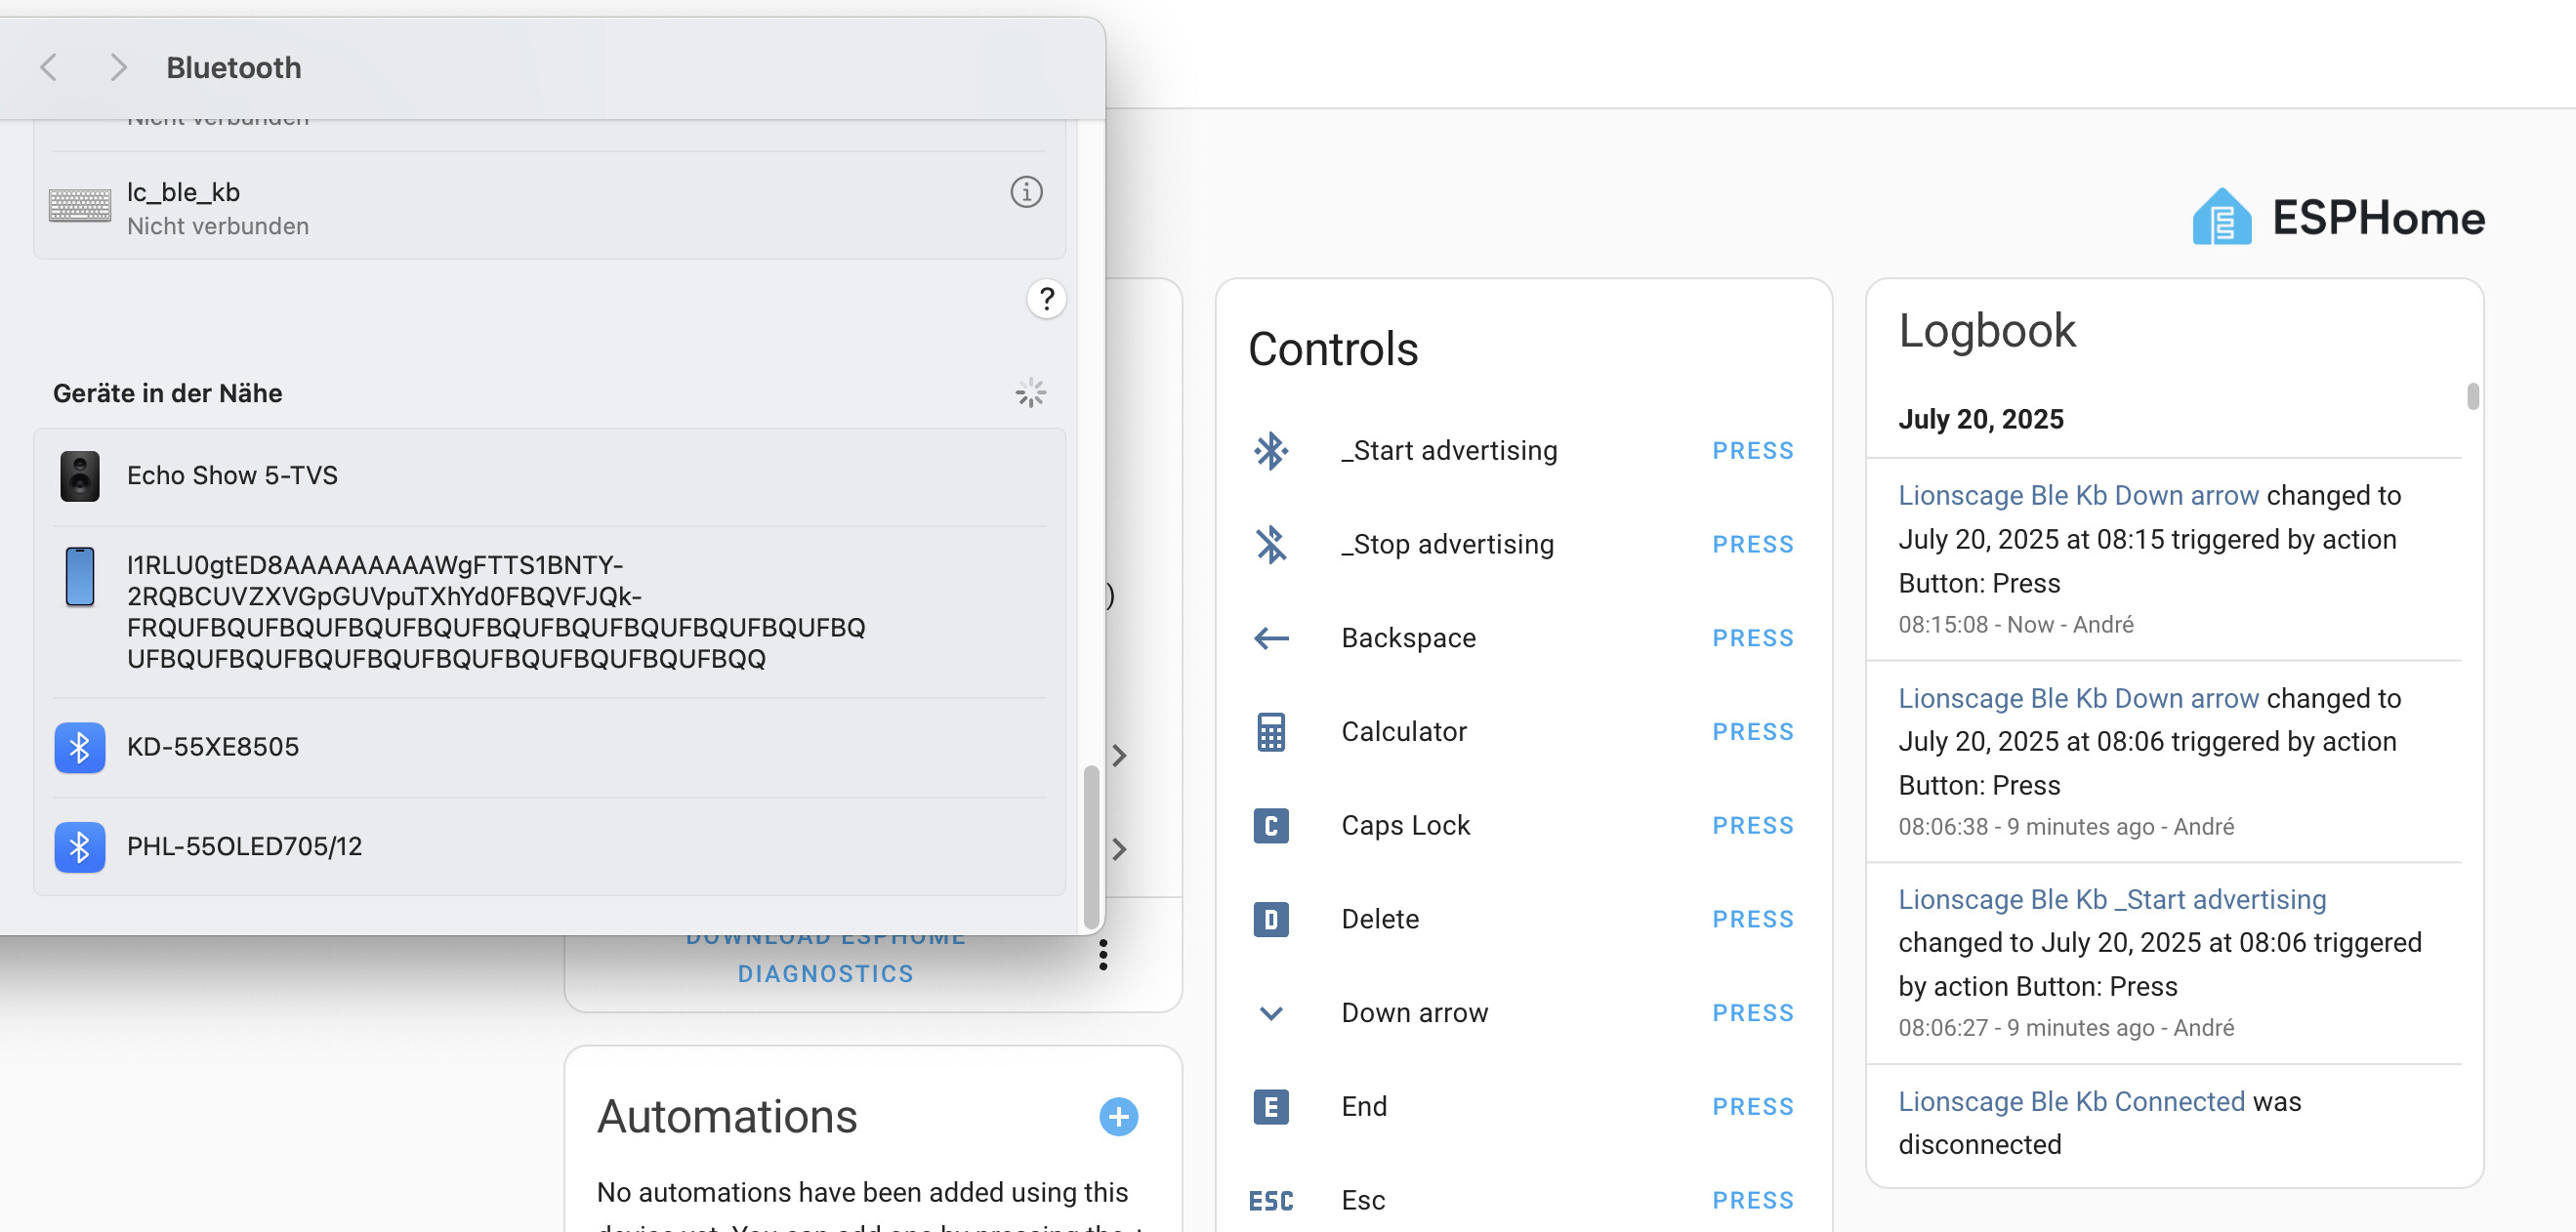Show info for the lc_ble_kb device
This screenshot has height=1232, width=2576.
(1026, 192)
